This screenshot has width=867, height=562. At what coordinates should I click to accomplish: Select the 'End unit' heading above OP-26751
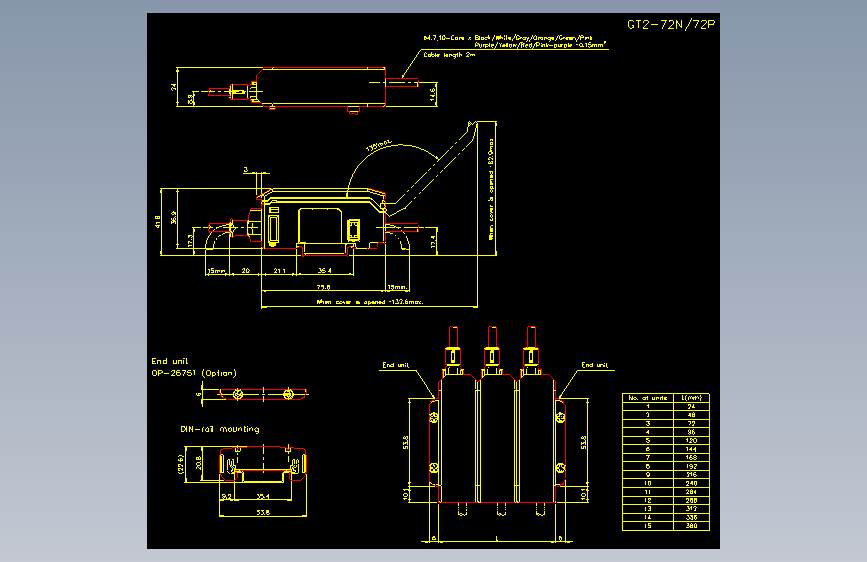pos(170,361)
